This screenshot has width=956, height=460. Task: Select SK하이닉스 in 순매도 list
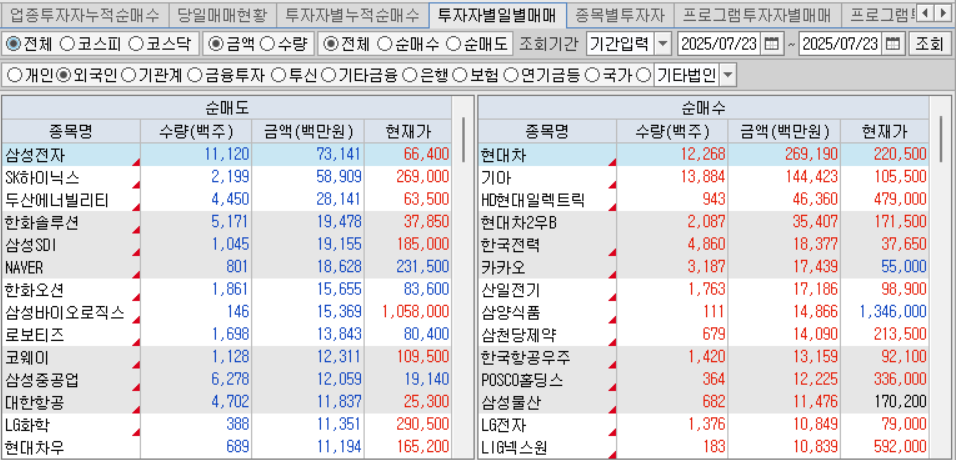click(x=227, y=178)
